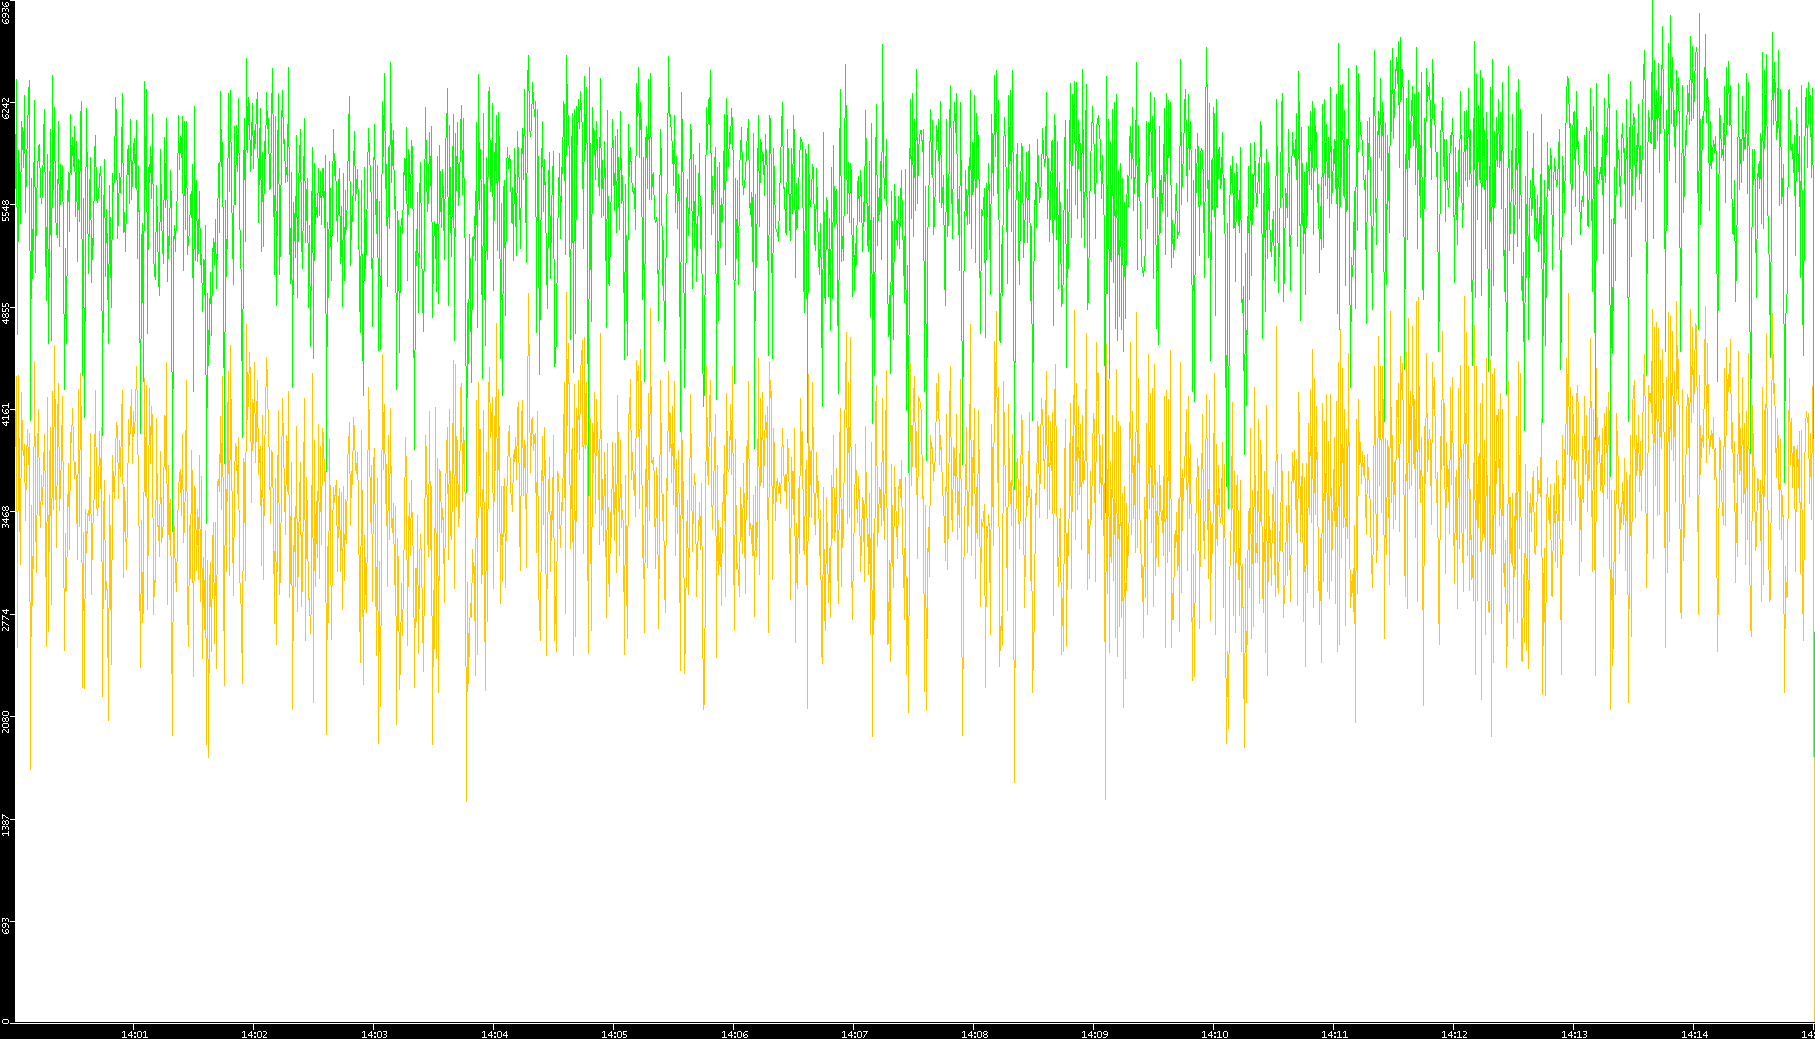Select the 2774 vertical axis label
1815x1039 pixels.
(x=6, y=619)
